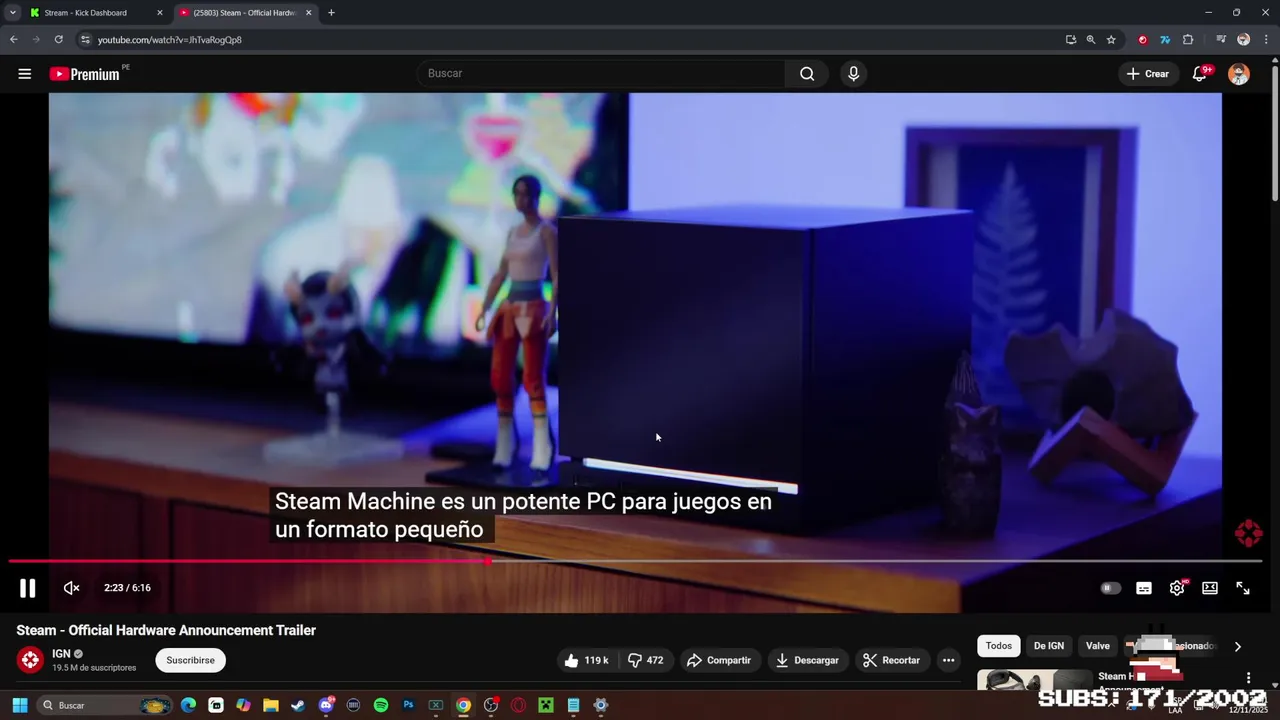The width and height of the screenshot is (1280, 720).
Task: Install app from address bar icon
Action: [x=1071, y=40]
